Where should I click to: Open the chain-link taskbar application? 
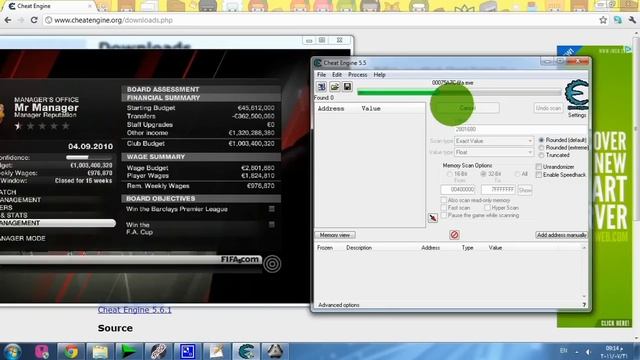point(158,351)
